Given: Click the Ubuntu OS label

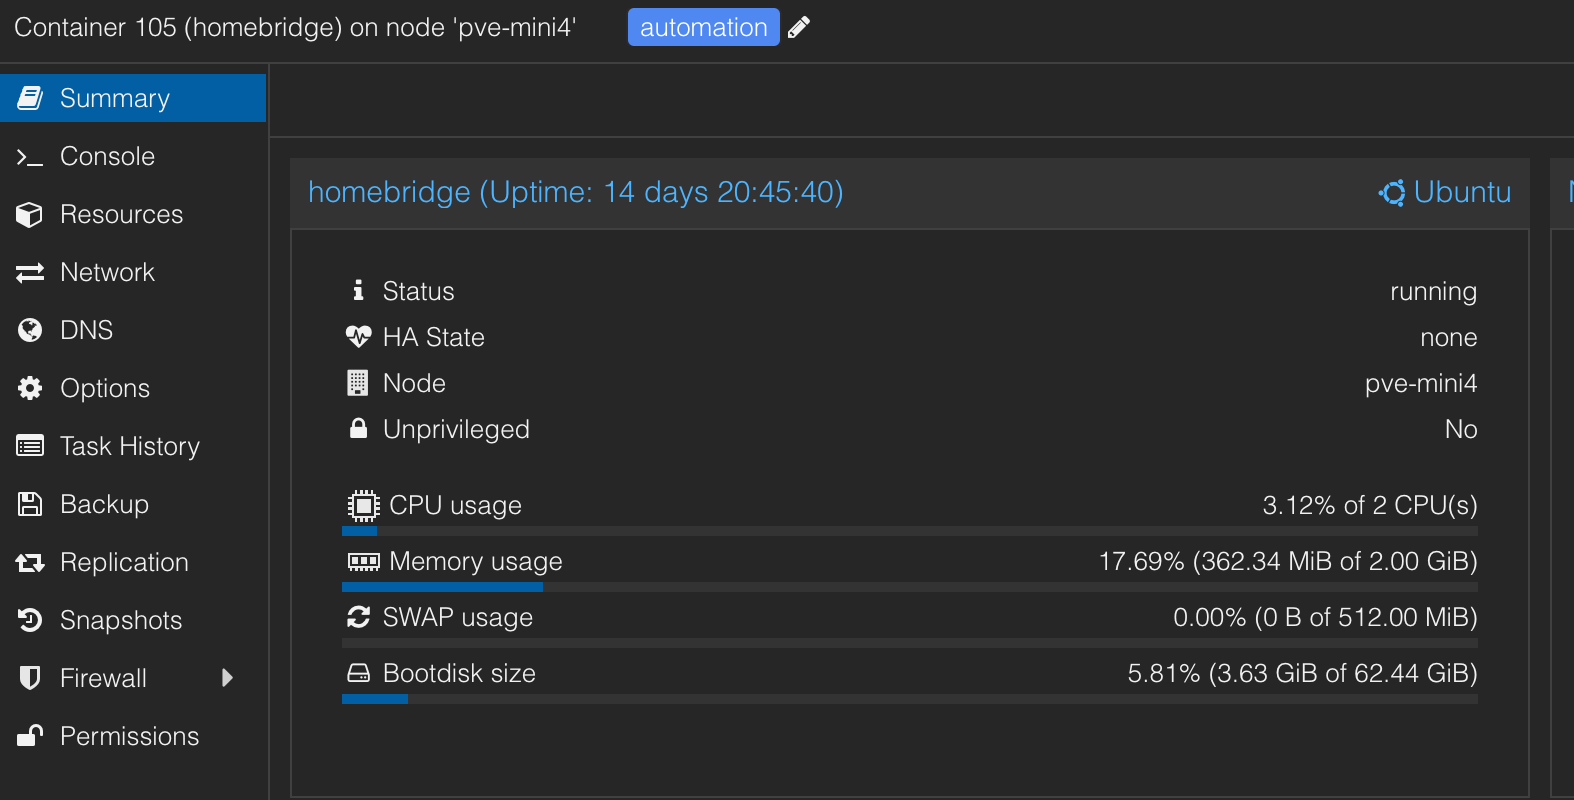Looking at the screenshot, I should [1445, 192].
